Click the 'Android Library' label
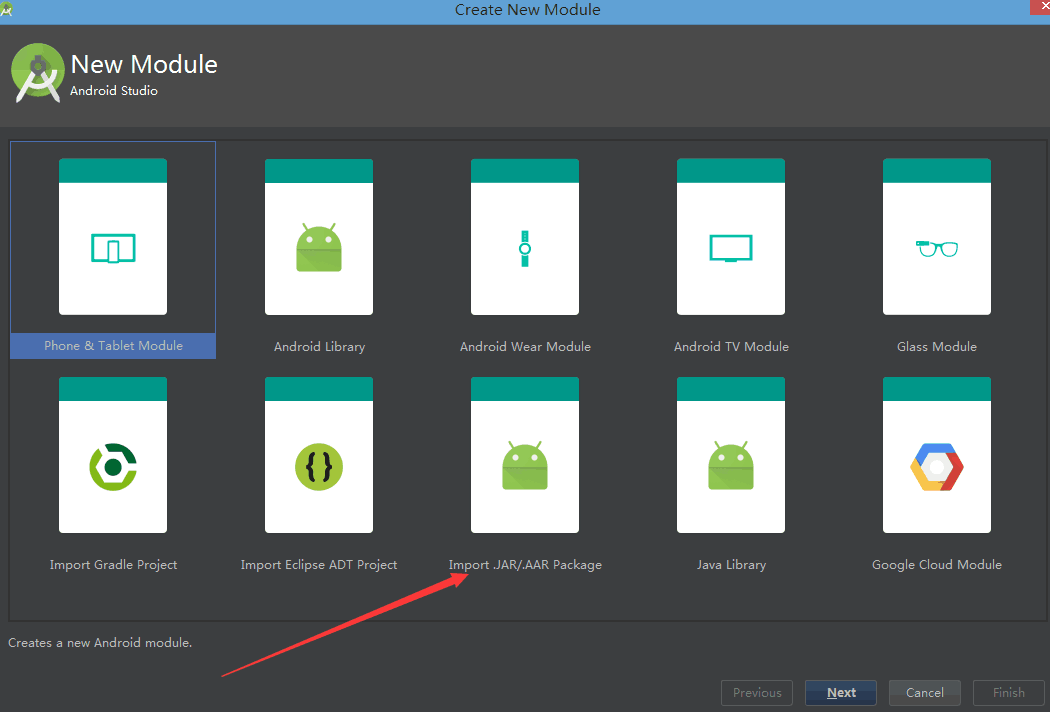Viewport: 1050px width, 712px height. point(319,346)
